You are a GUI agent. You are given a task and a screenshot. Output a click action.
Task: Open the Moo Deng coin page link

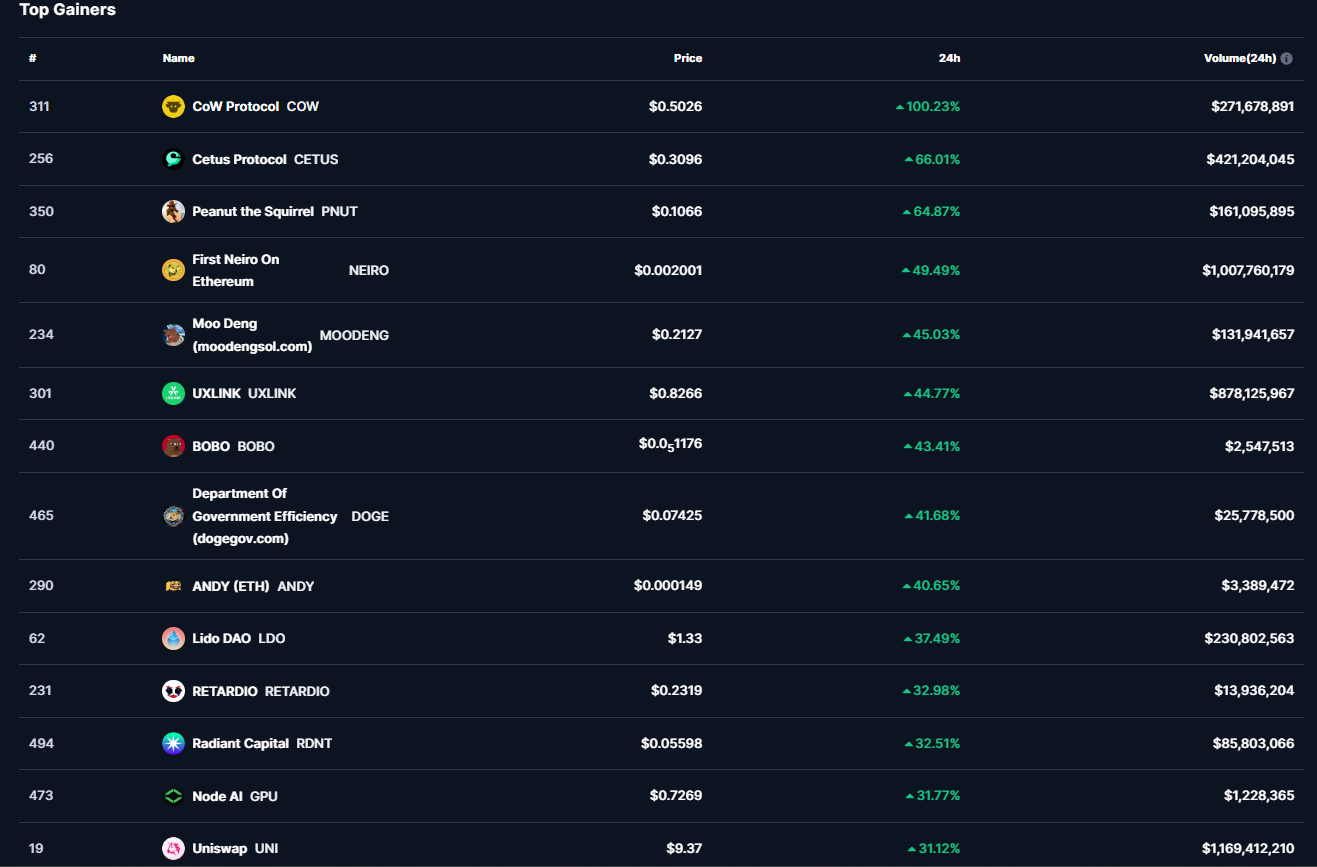[252, 335]
